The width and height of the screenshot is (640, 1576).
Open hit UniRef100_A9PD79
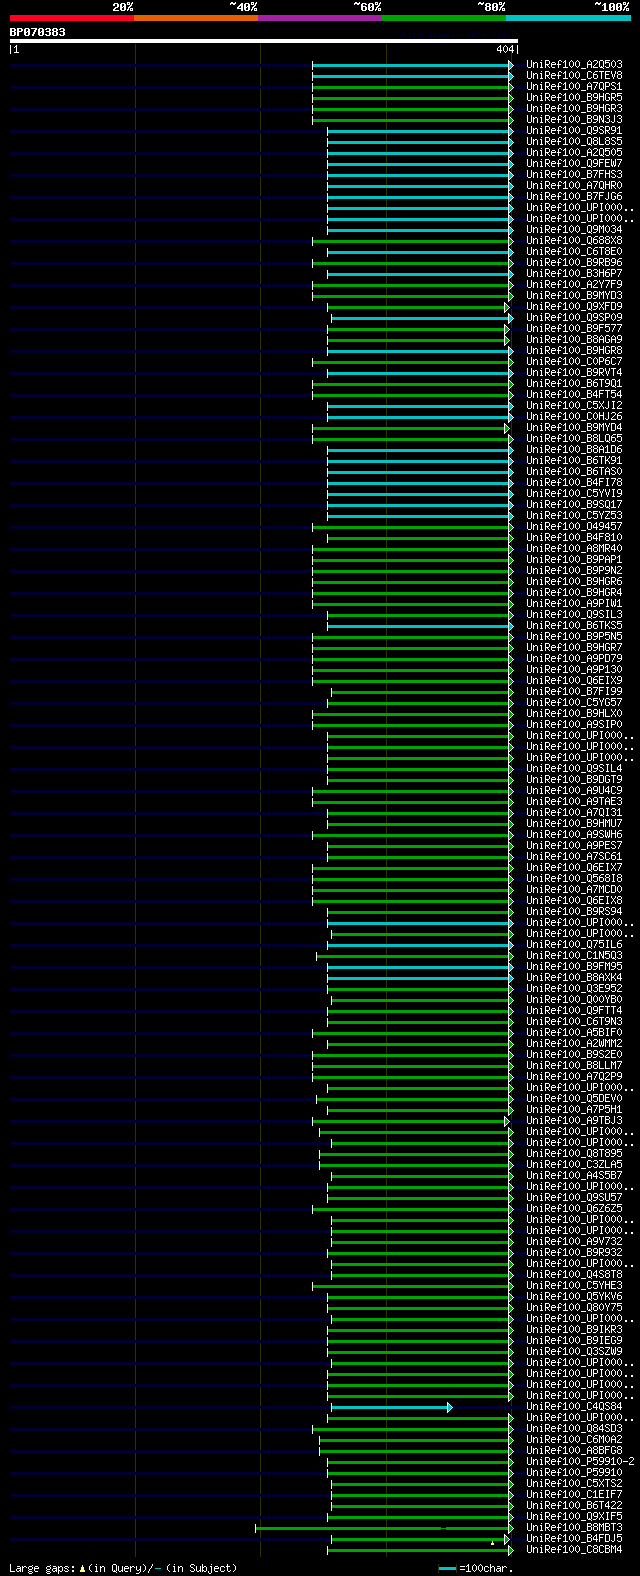(574, 658)
